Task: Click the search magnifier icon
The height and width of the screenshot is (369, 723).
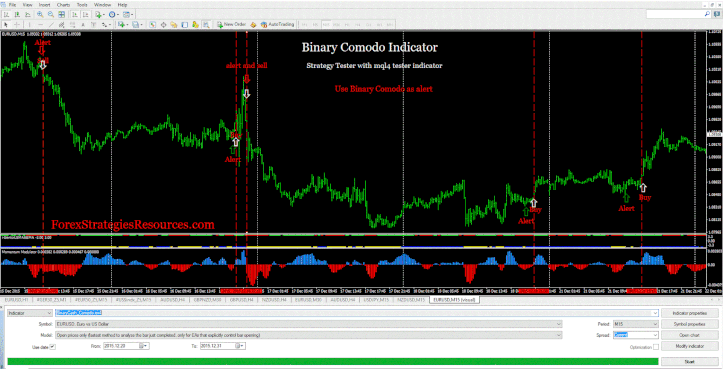Action: coord(708,15)
